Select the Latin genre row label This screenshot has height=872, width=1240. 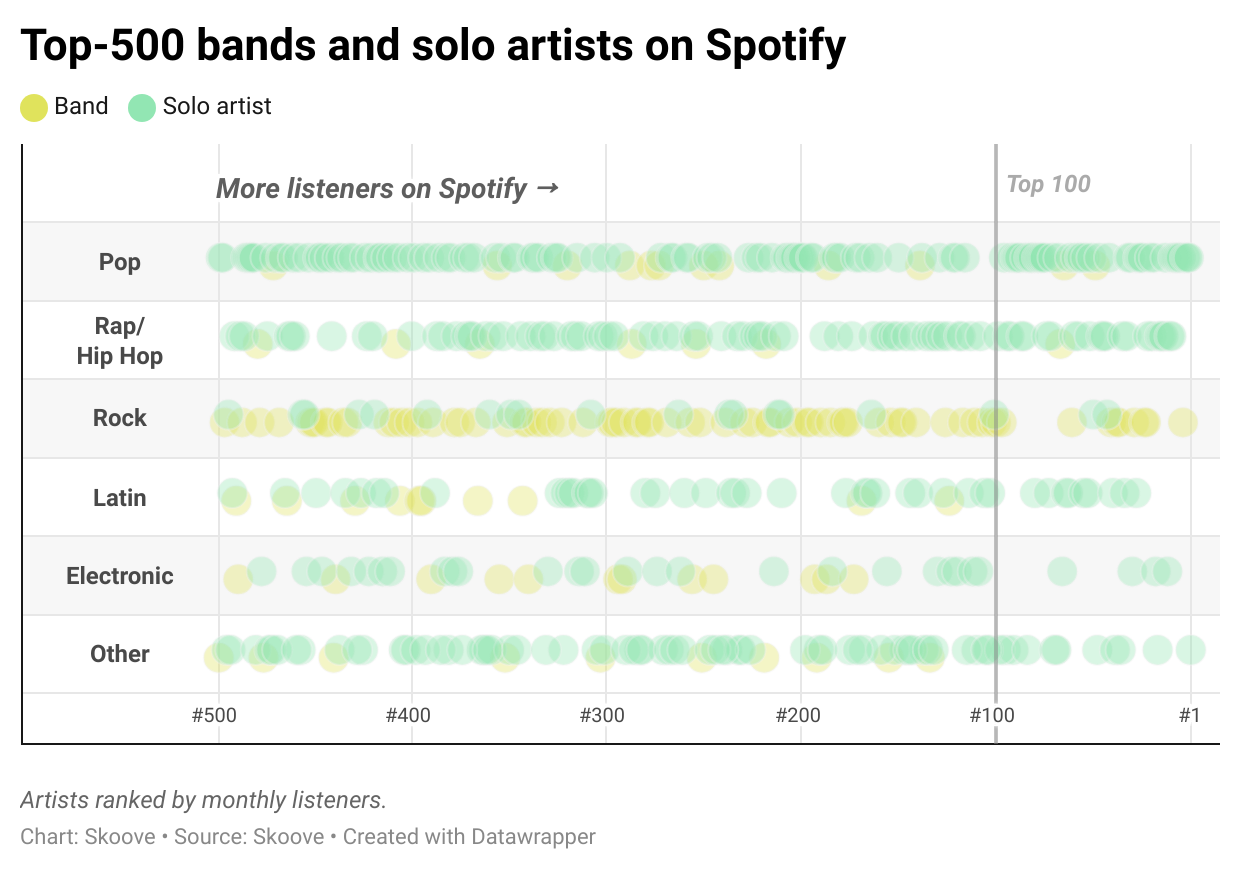click(120, 497)
